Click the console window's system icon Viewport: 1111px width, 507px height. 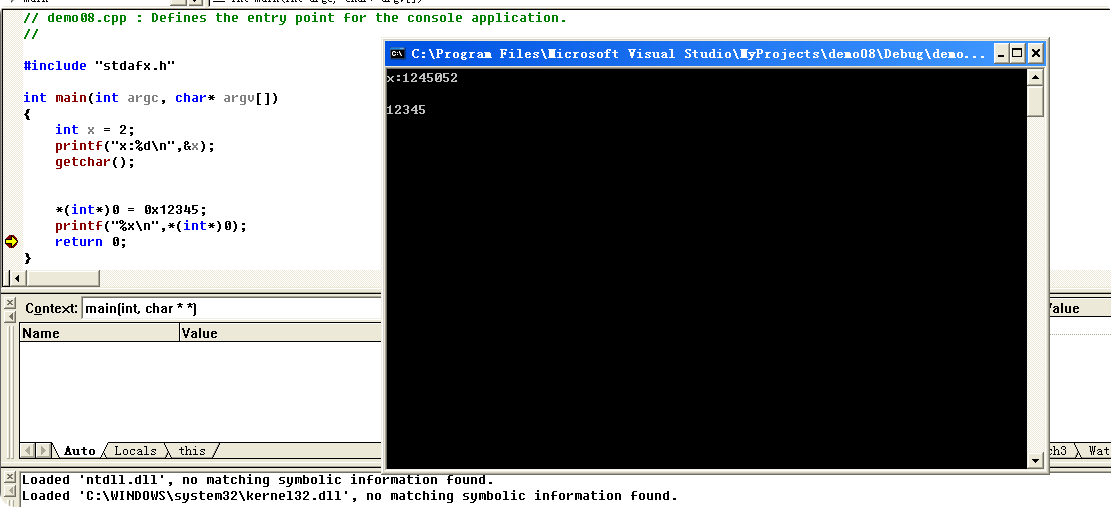pyautogui.click(x=397, y=53)
